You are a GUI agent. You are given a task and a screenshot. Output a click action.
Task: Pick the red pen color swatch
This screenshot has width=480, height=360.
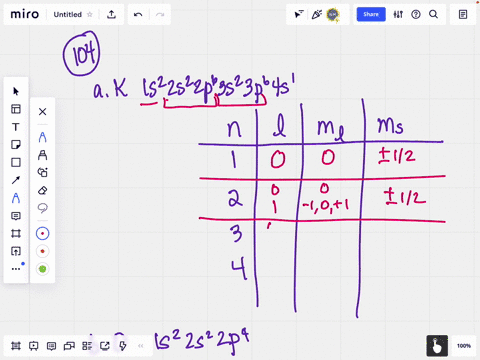click(42, 251)
